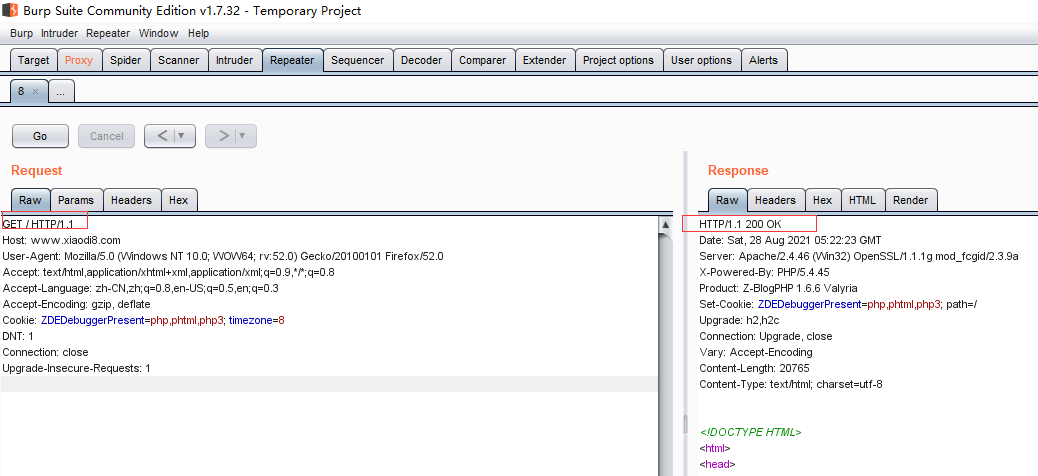Send the request with the Go button

click(x=40, y=136)
